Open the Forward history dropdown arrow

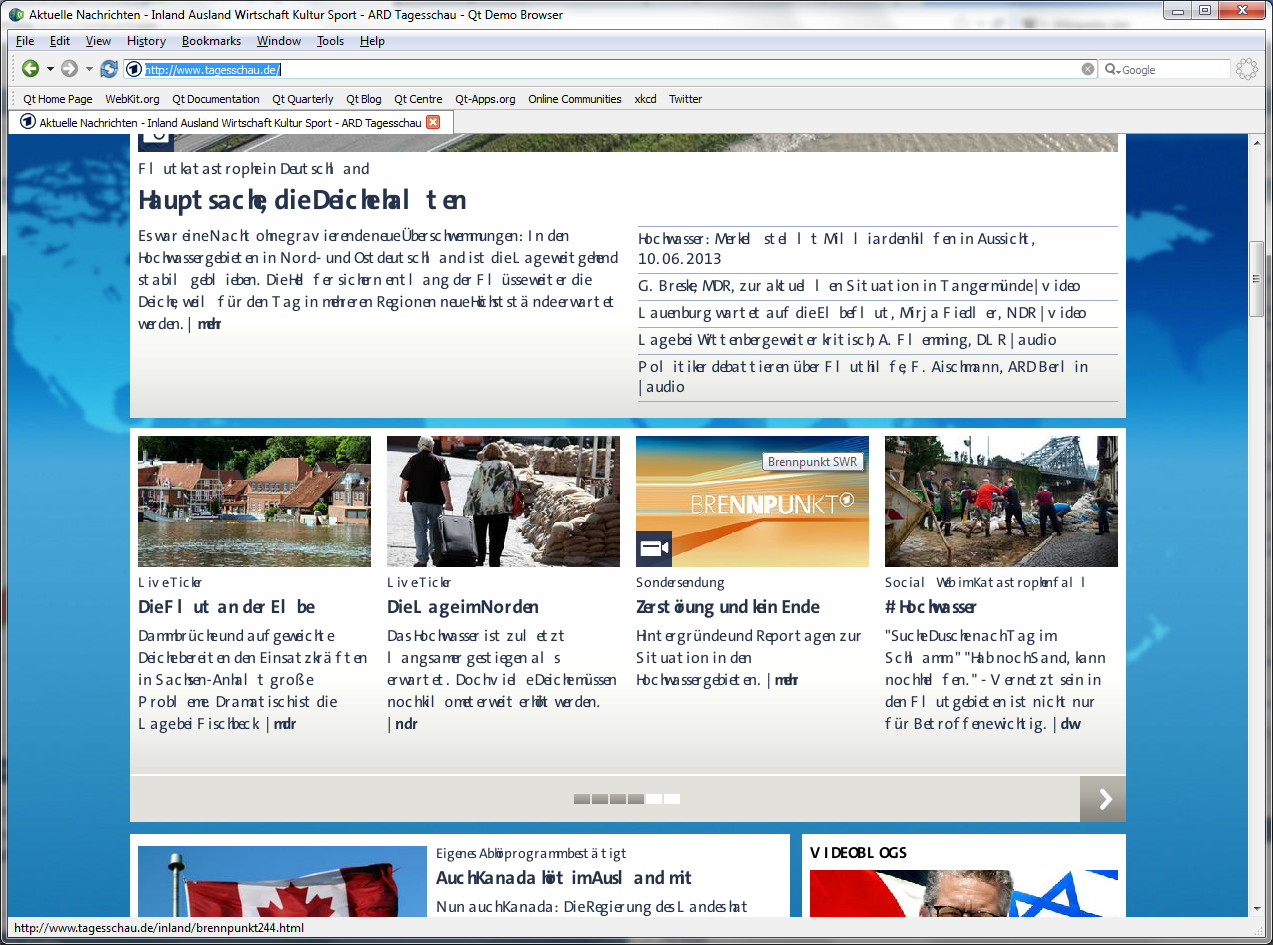tap(88, 69)
